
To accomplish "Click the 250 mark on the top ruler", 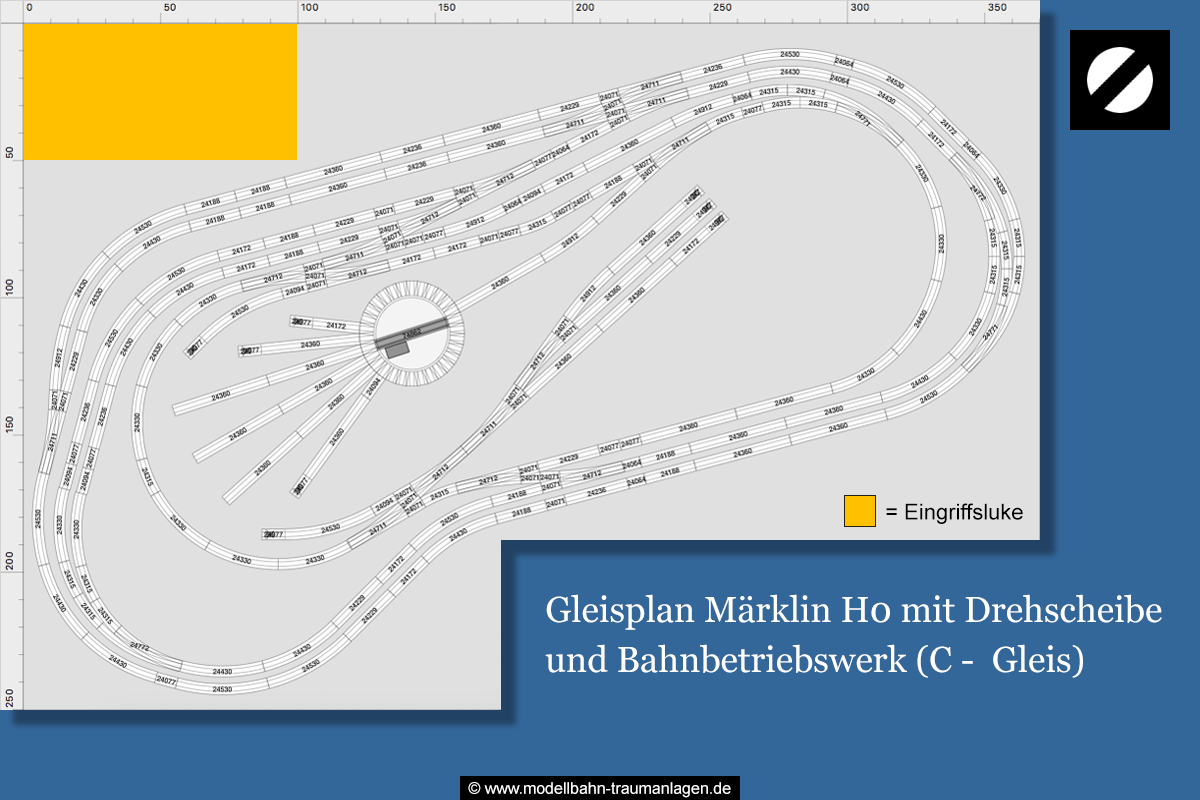I will [x=721, y=7].
